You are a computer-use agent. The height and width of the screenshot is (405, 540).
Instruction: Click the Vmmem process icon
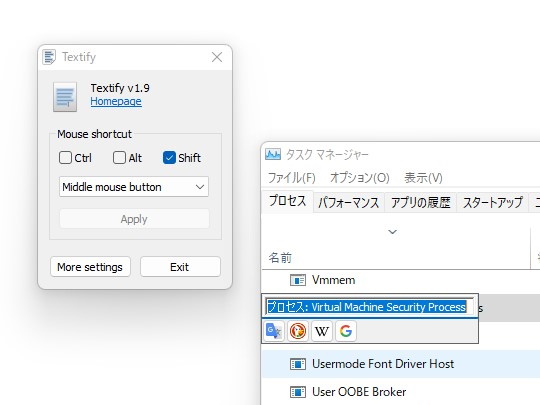click(298, 280)
